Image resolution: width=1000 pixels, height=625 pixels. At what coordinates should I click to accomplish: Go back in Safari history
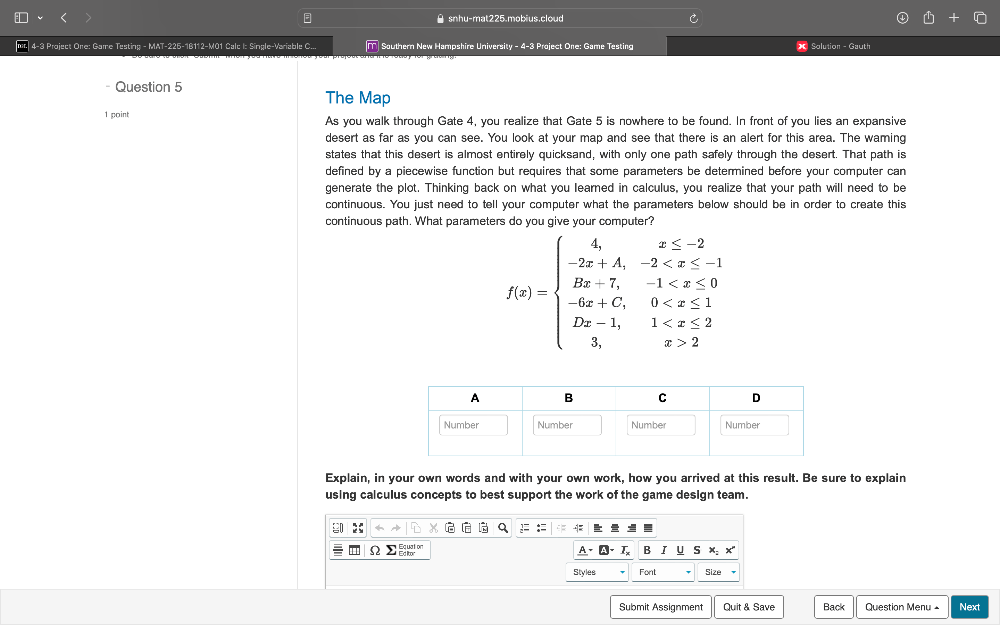click(64, 18)
